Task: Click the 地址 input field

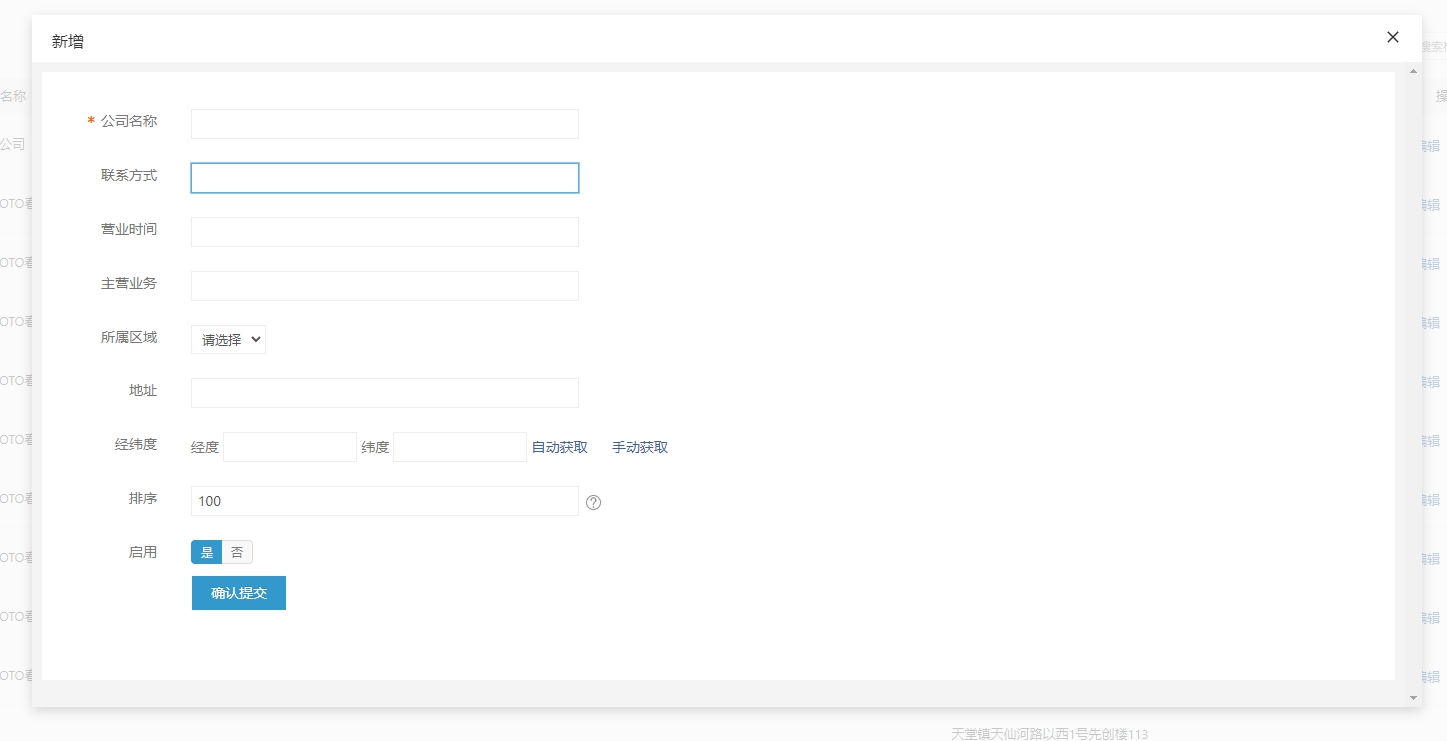Action: tap(384, 393)
